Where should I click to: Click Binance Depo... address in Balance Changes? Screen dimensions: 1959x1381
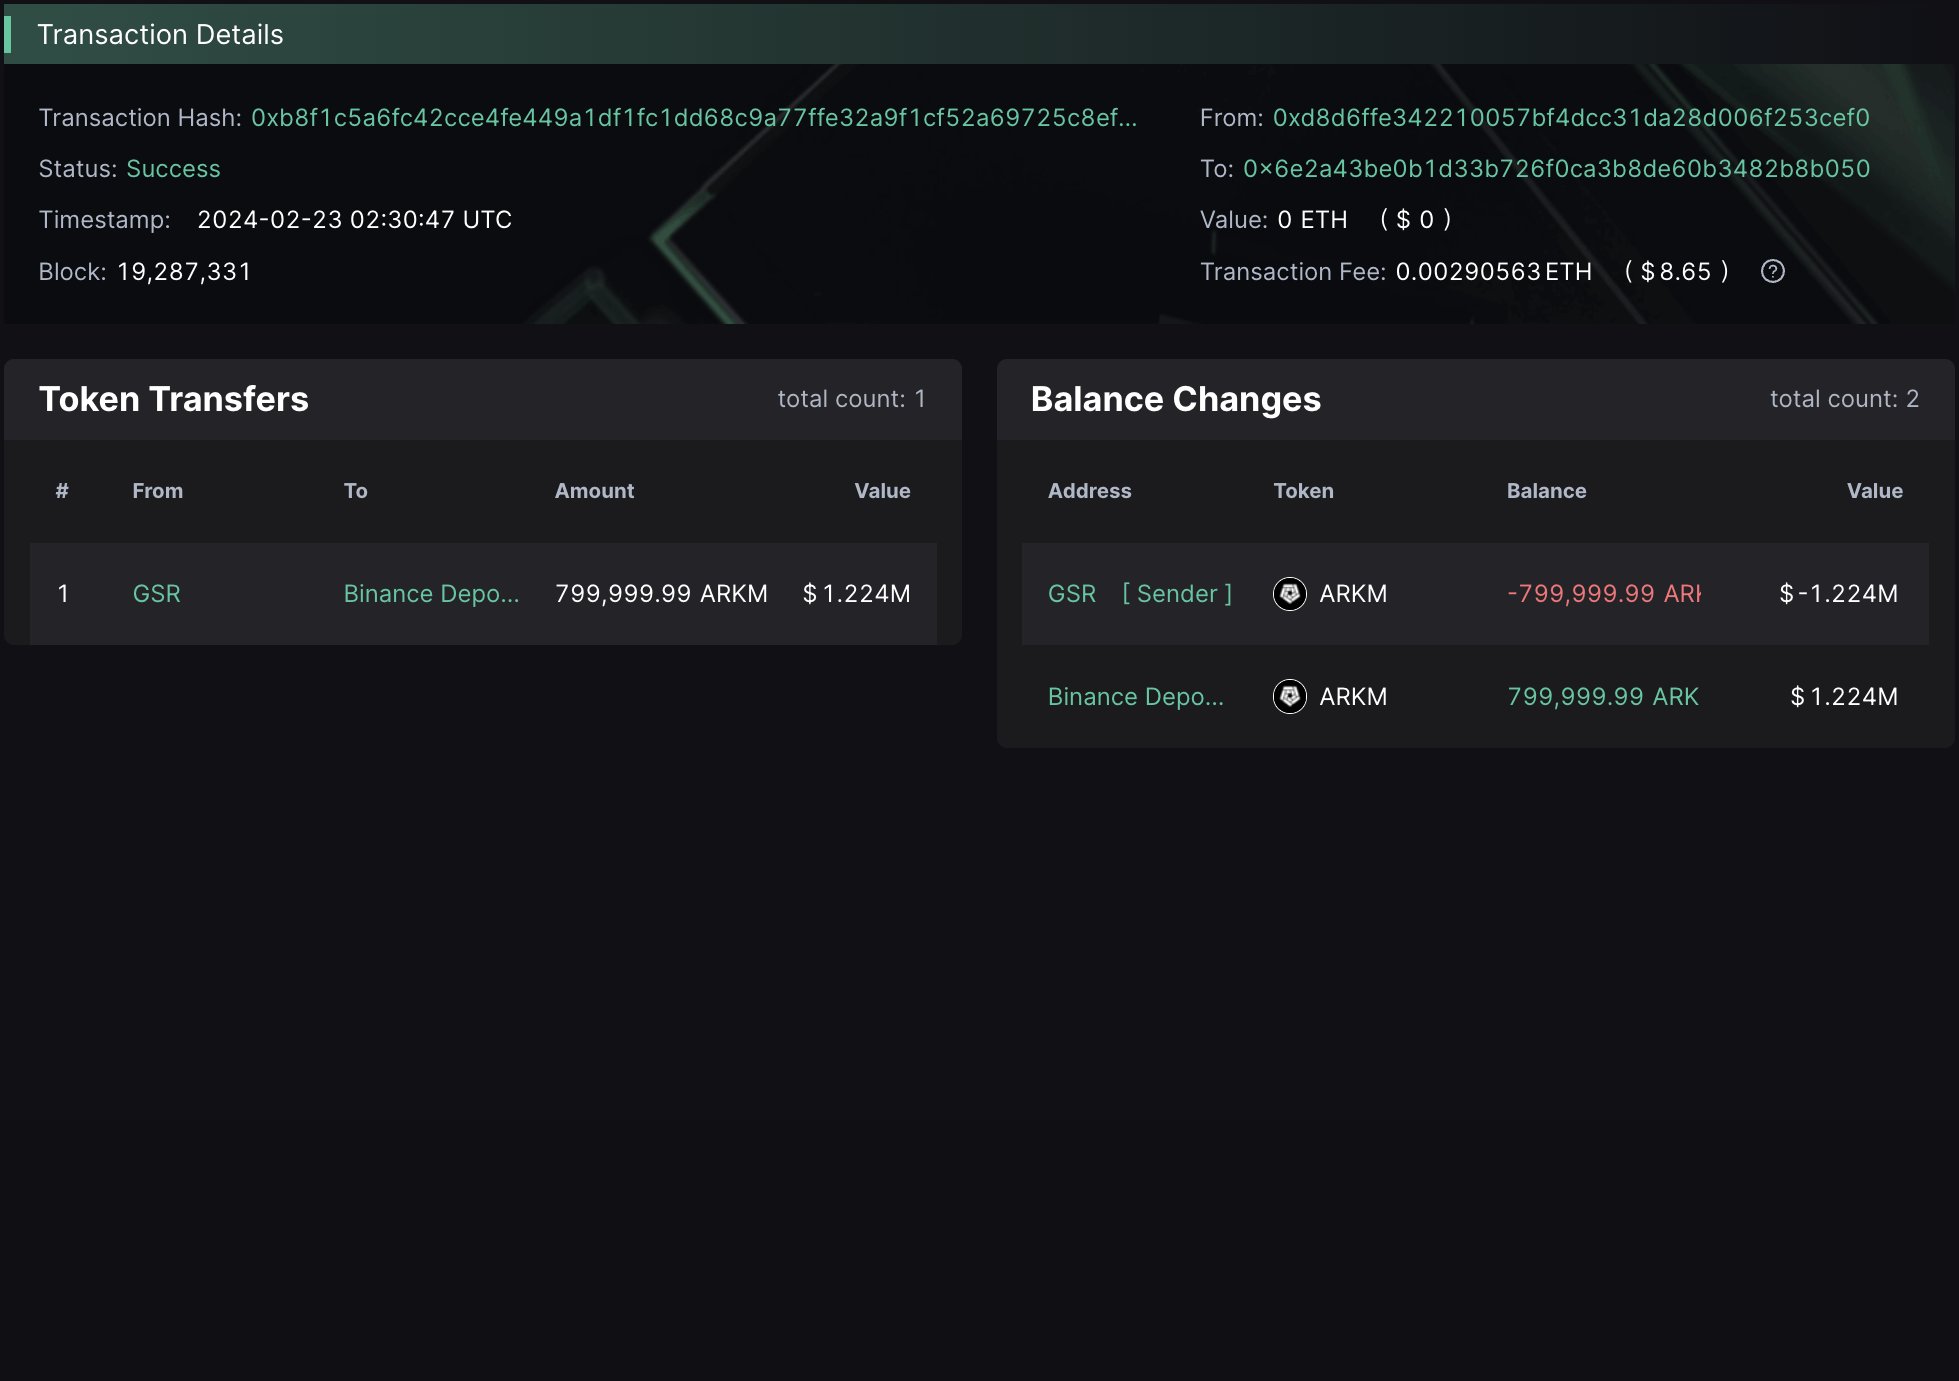coord(1135,697)
